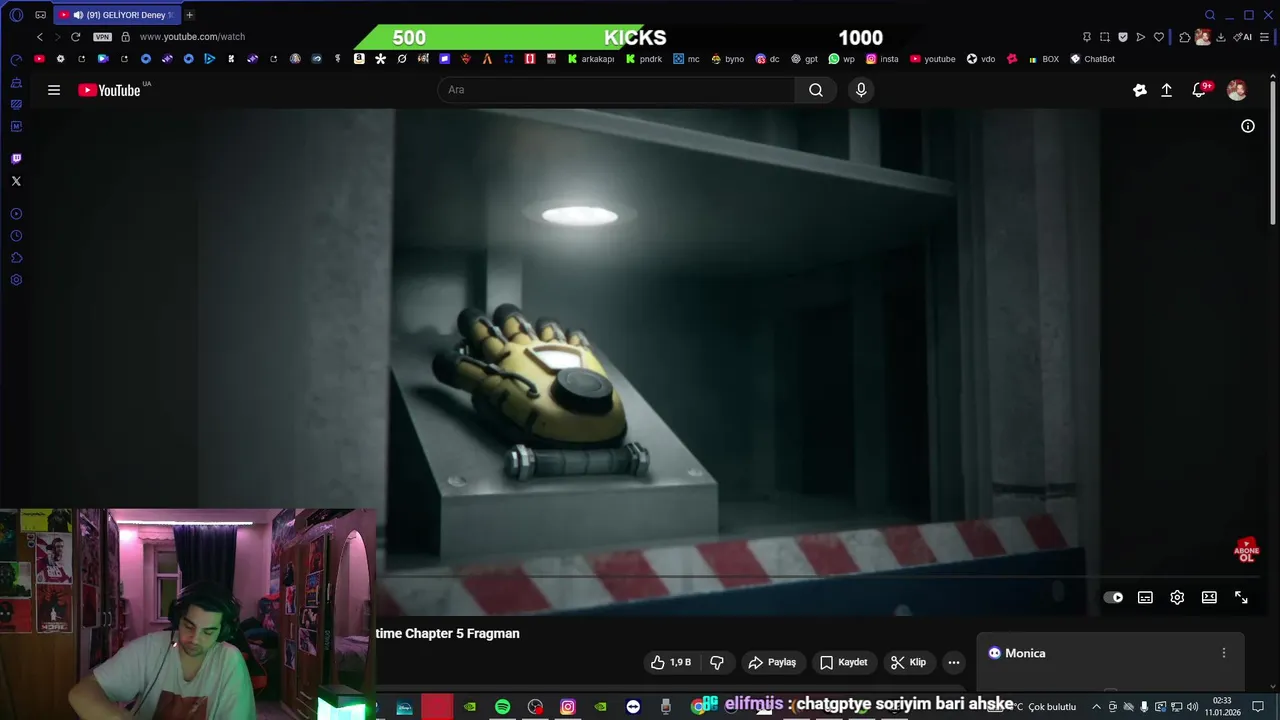The image size is (1280, 720).
Task: Show hidden system tray icons chevron
Action: 1096,707
